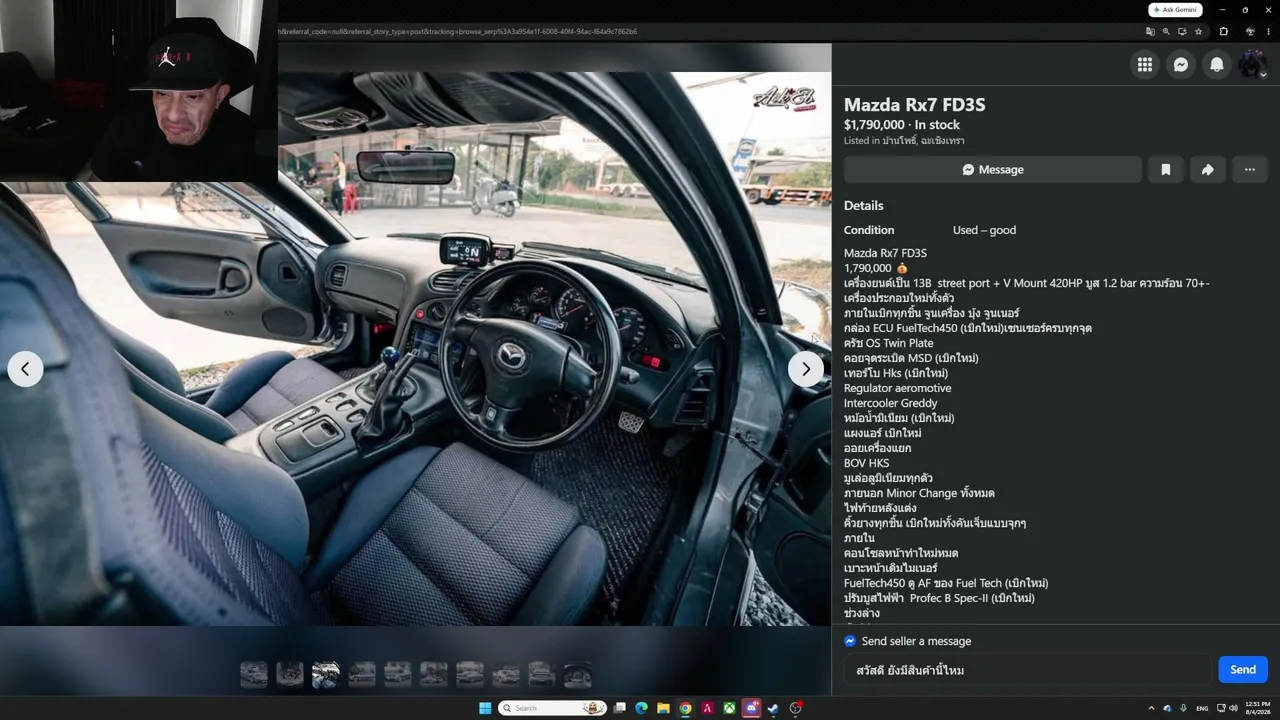
Task: Select the second photo thumbnail
Action: (290, 675)
